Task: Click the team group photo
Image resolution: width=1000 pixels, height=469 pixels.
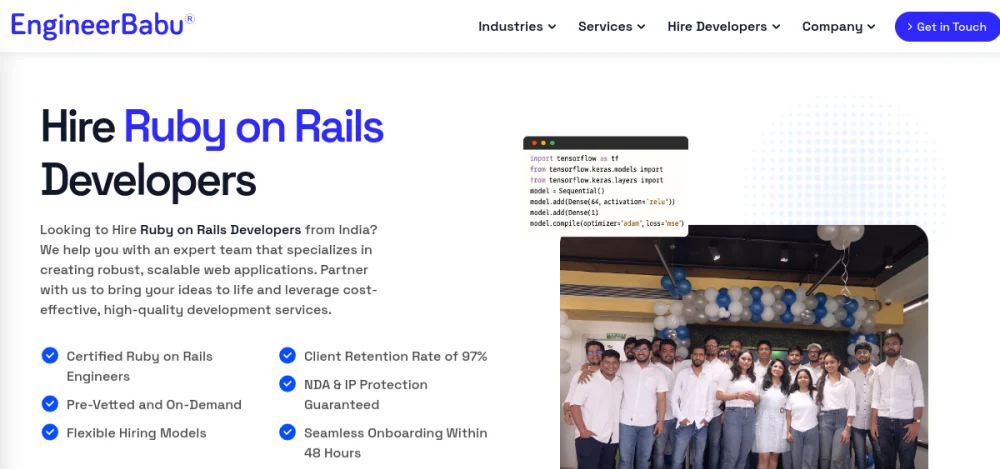Action: (744, 347)
